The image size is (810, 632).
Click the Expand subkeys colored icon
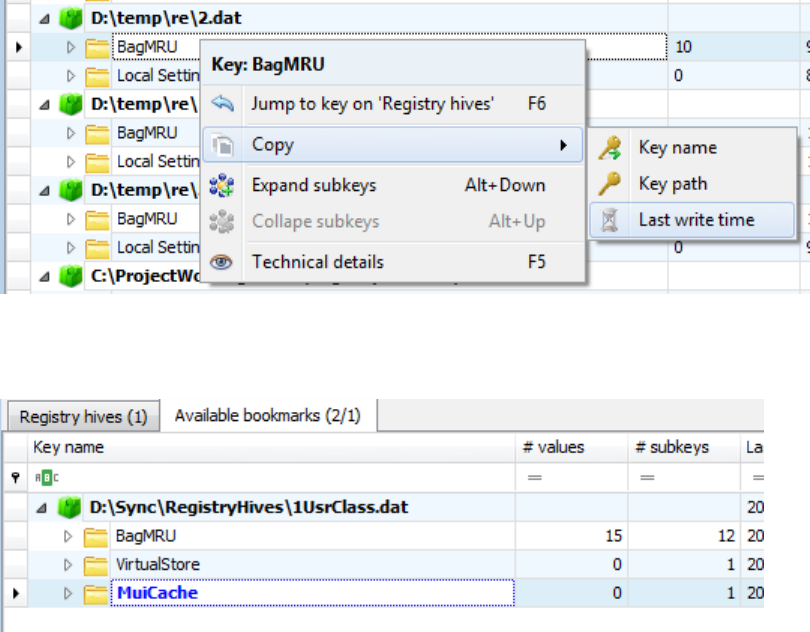(222, 186)
